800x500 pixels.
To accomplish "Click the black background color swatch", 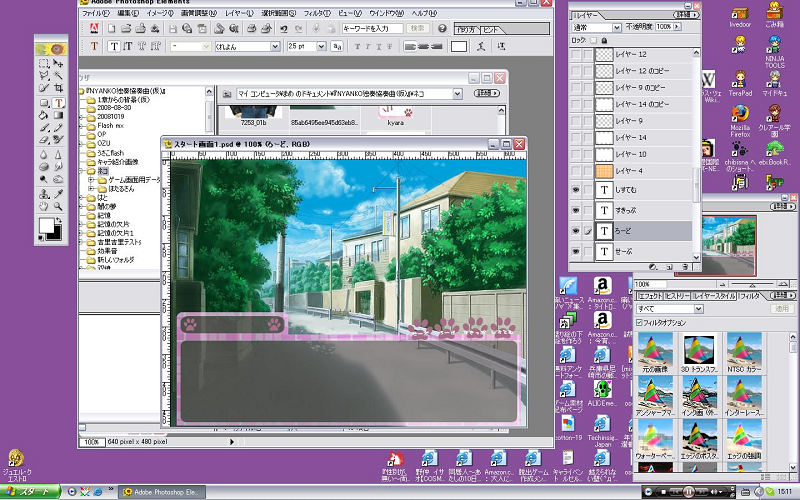I will point(56,235).
